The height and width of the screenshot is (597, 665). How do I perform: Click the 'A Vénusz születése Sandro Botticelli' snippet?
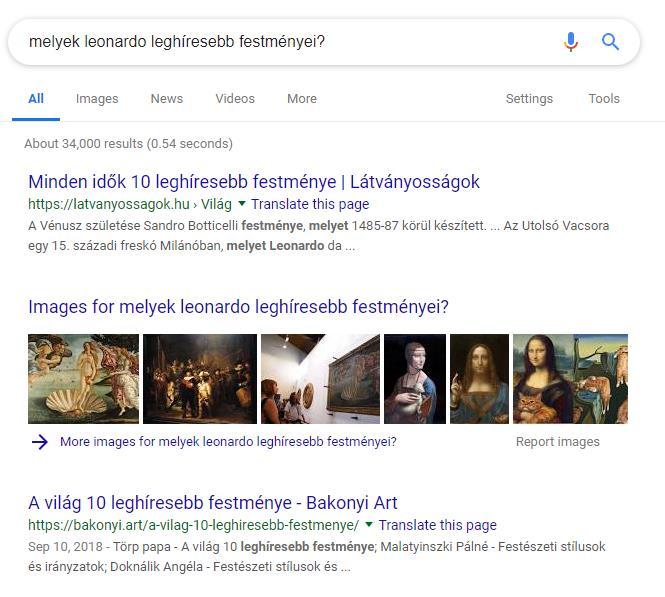coord(319,236)
